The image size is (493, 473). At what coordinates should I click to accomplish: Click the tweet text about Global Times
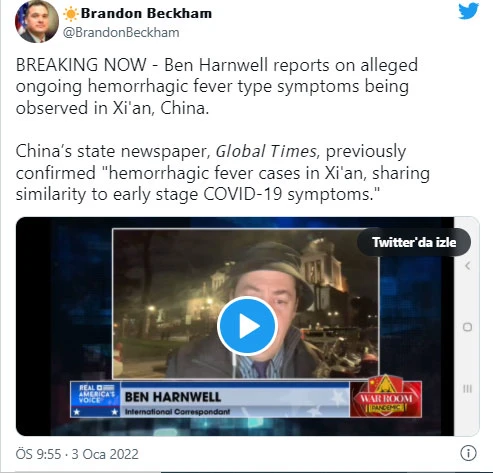tap(223, 173)
